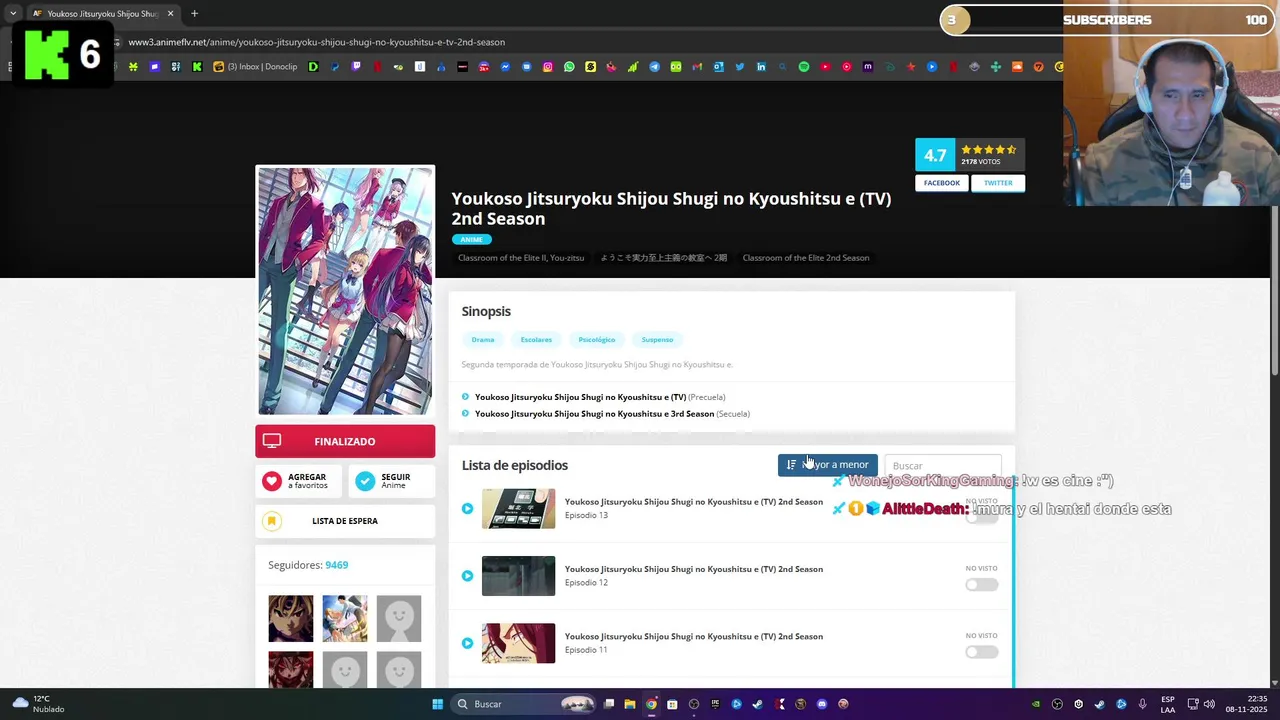This screenshot has width=1280, height=720.
Task: Click the volume icon in system tray
Action: [x=1210, y=704]
